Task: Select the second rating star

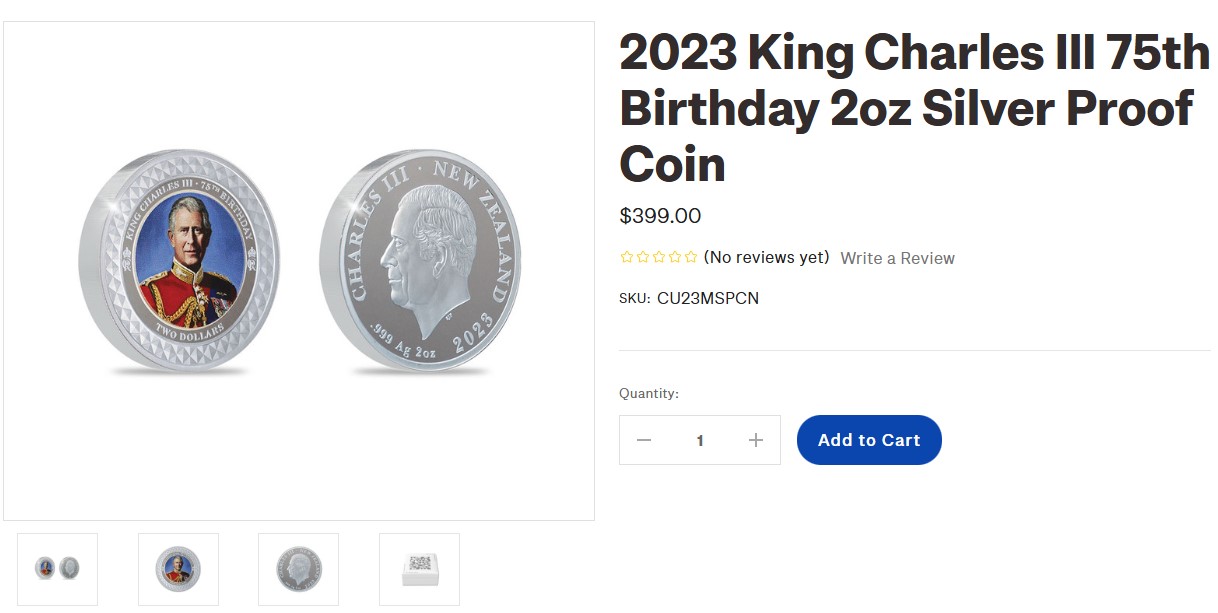Action: (x=643, y=258)
